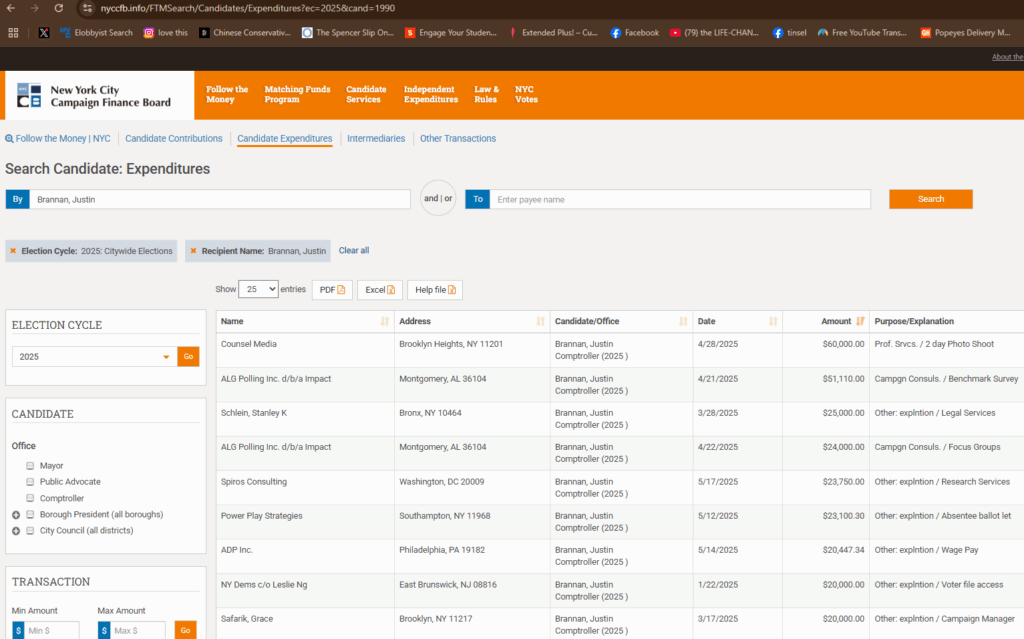Open the Popeyes Delivery bookmark
The width and height of the screenshot is (1024, 639).
(x=965, y=33)
